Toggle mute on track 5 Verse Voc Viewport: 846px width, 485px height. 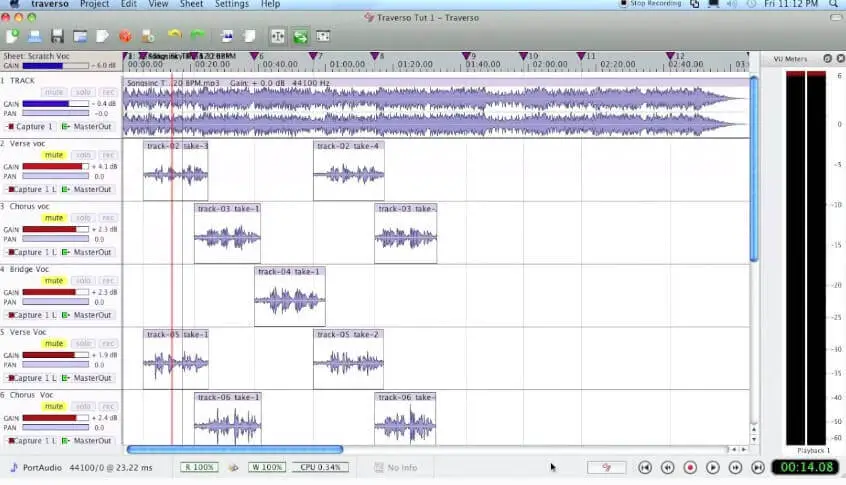click(54, 344)
